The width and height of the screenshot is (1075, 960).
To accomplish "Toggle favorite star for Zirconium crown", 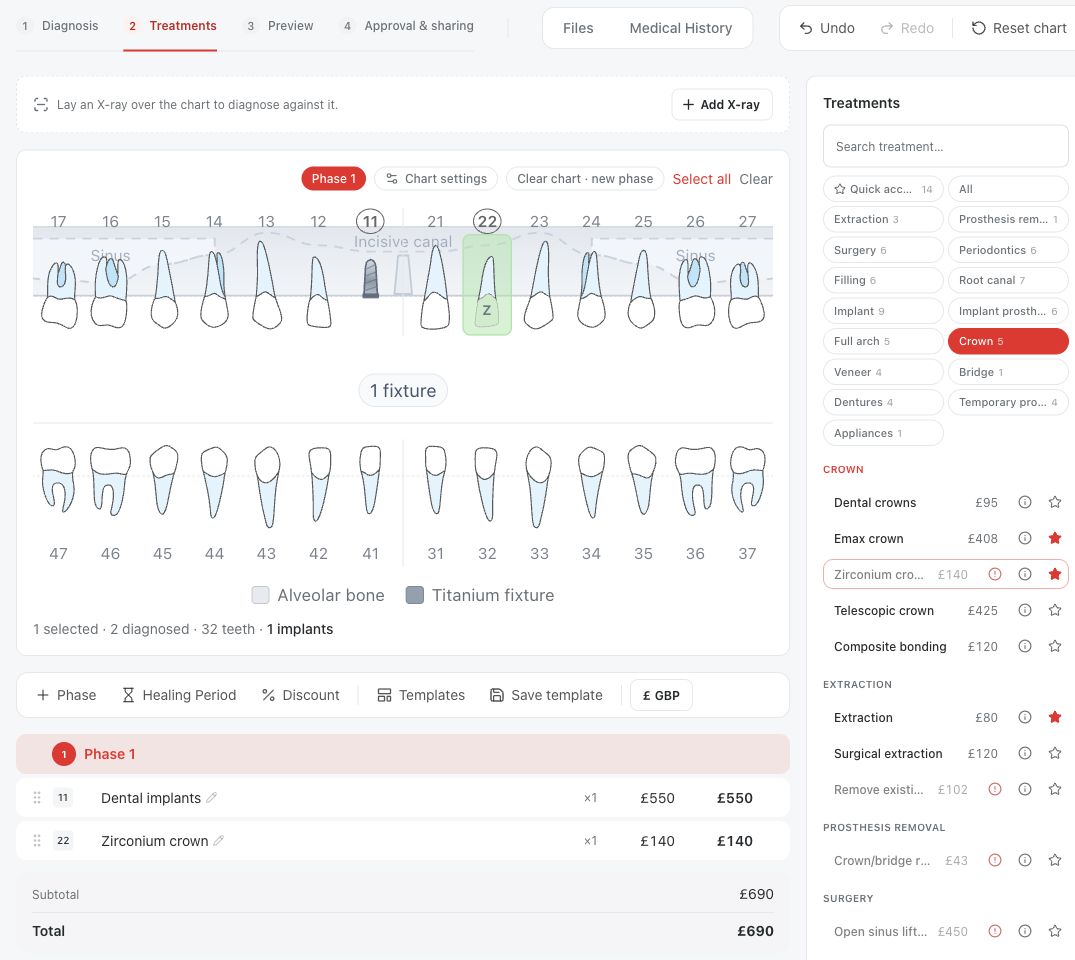I will (x=1054, y=574).
